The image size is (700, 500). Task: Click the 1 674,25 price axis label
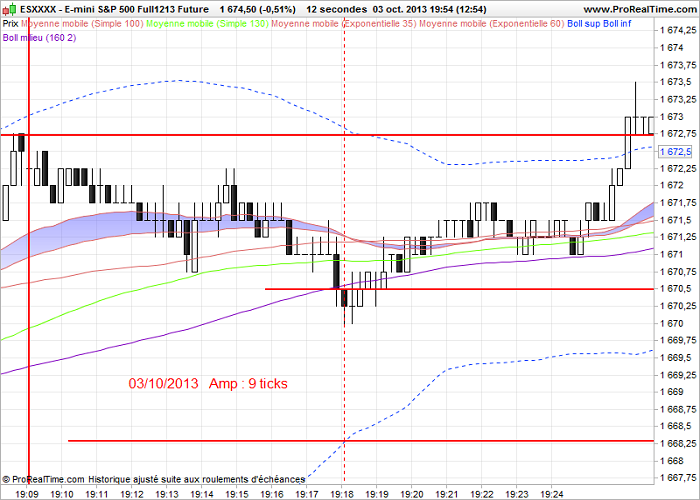coord(678,30)
